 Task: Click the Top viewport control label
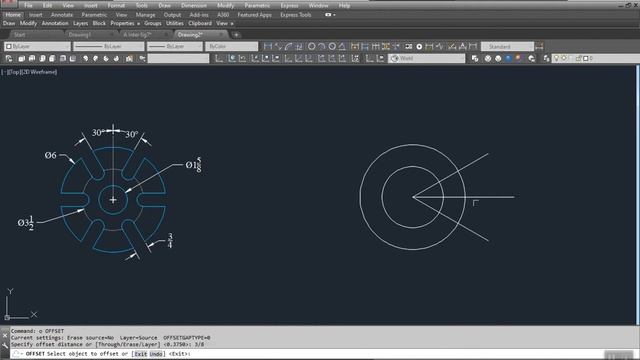click(14, 72)
